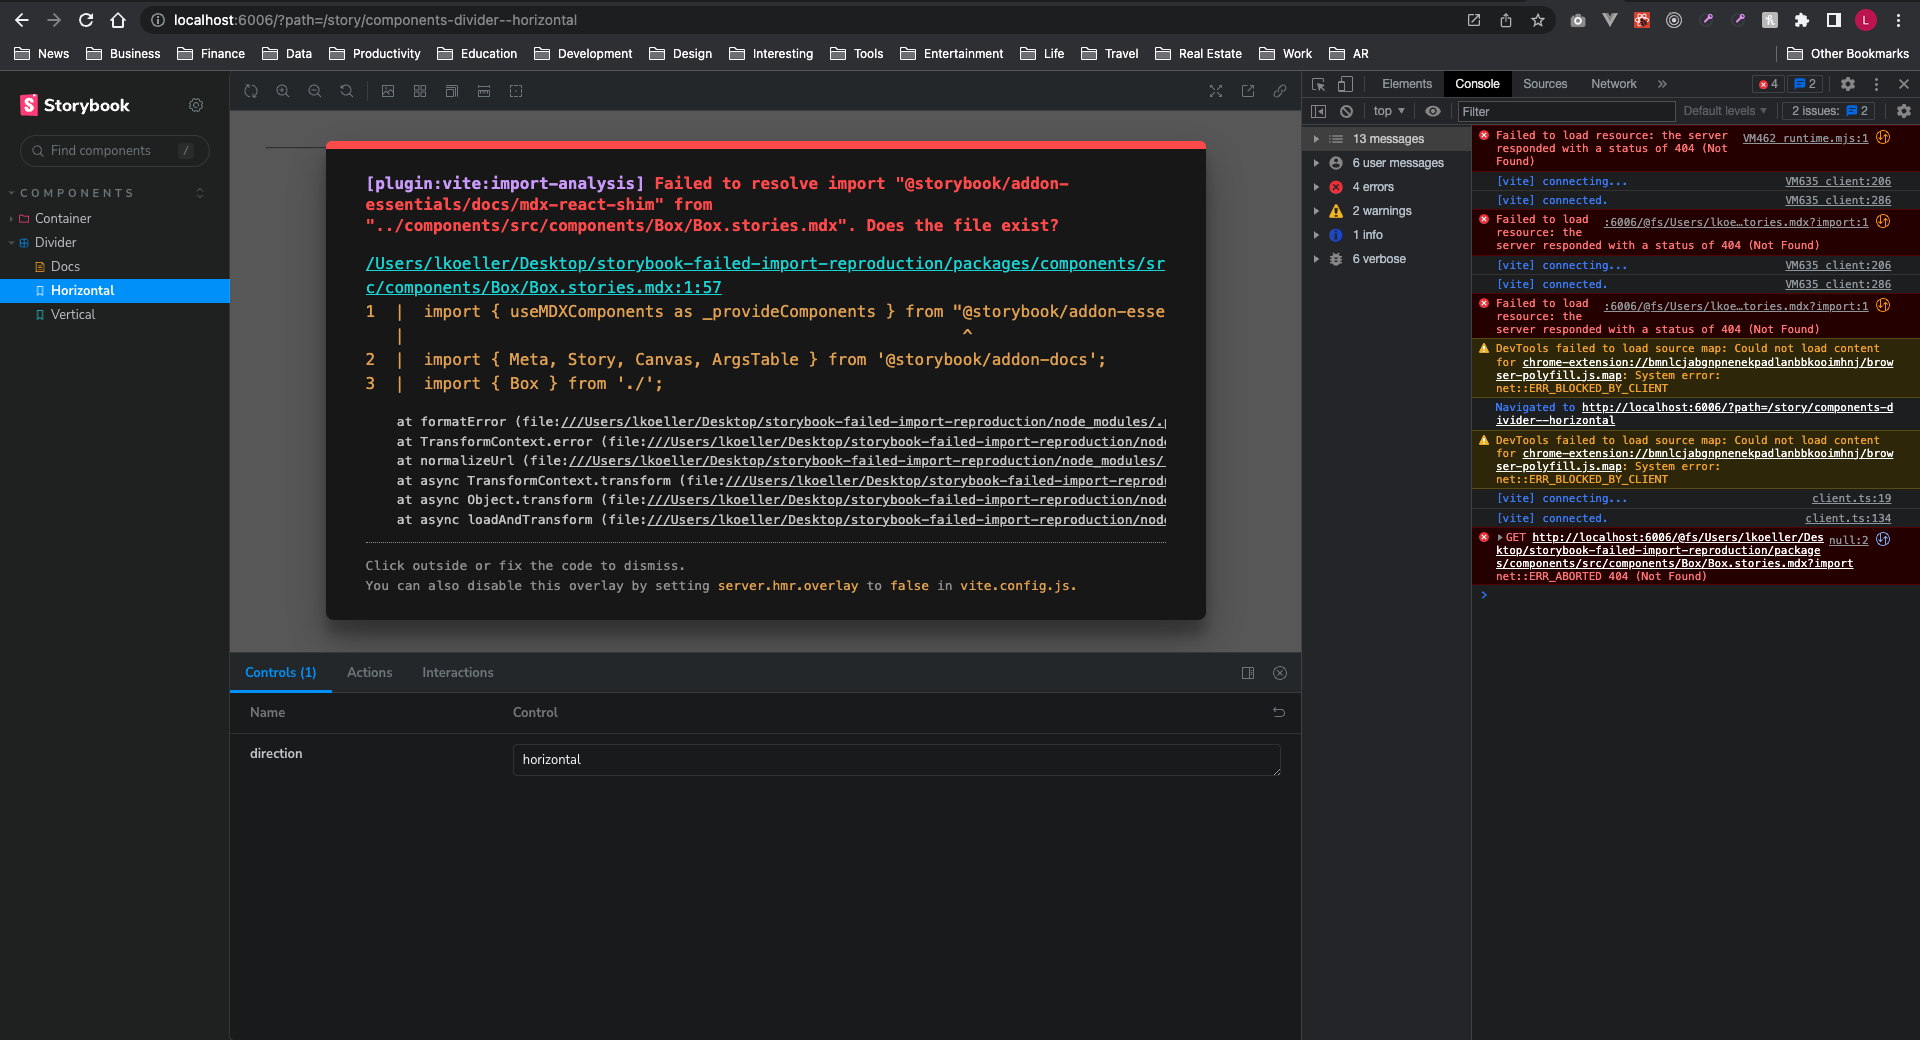The width and height of the screenshot is (1920, 1040).
Task: Switch to the Interactions tab
Action: click(458, 673)
